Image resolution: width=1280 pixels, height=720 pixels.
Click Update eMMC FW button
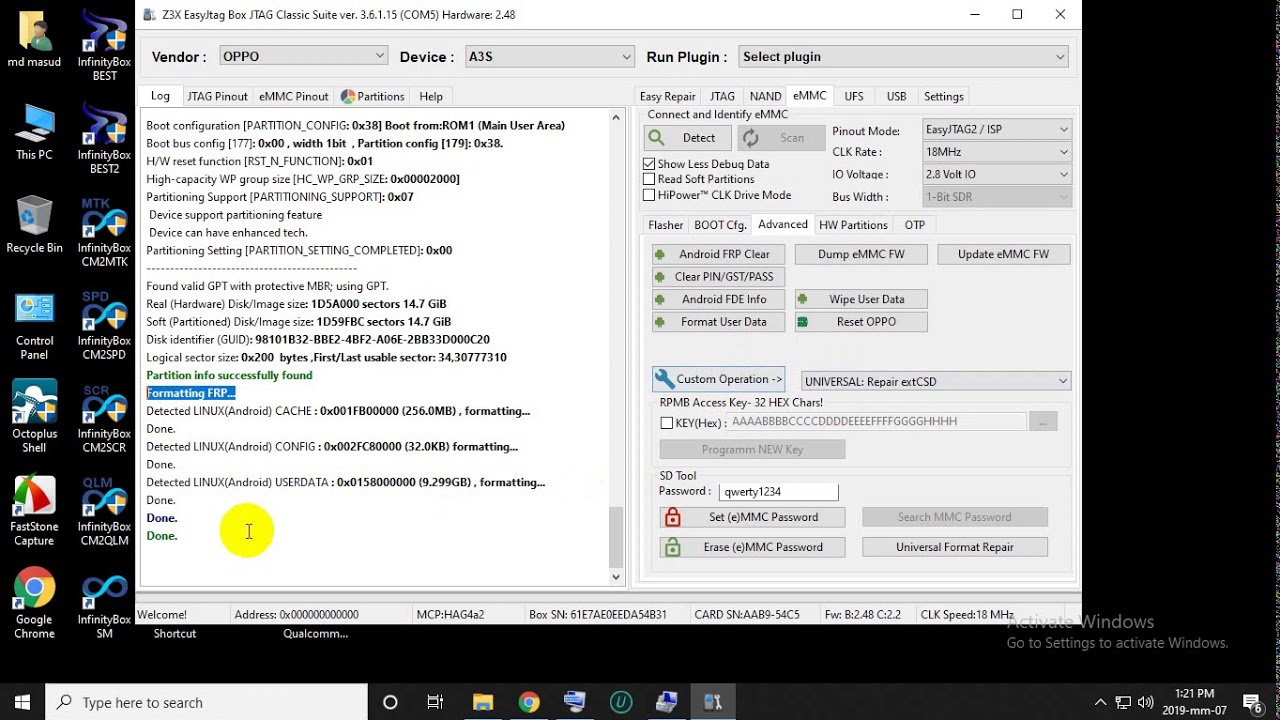click(1003, 254)
